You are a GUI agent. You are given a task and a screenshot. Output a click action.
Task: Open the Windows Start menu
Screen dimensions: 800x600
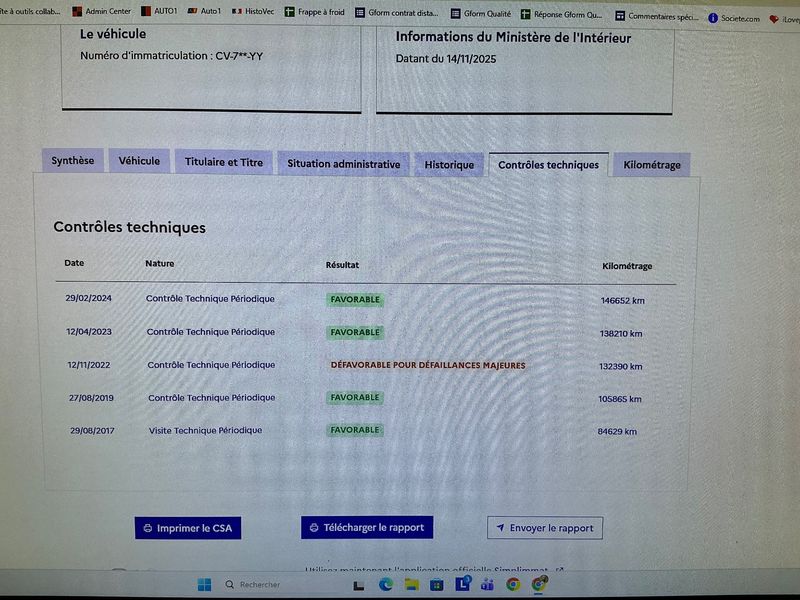[205, 584]
